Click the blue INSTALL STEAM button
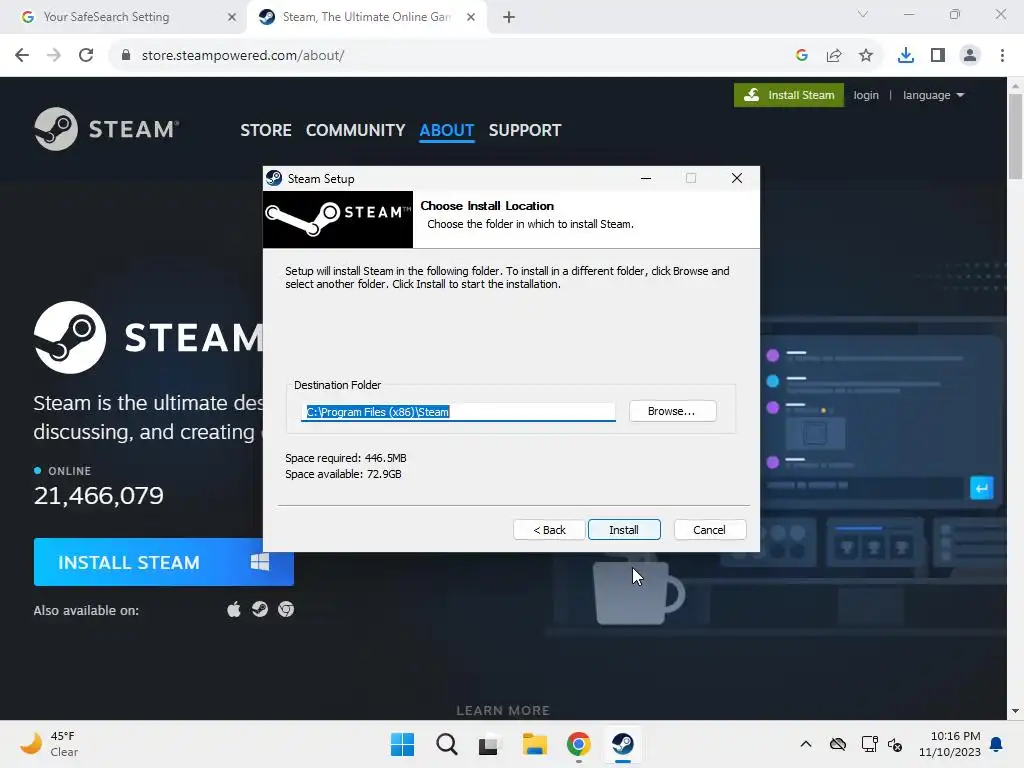The width and height of the screenshot is (1024, 768). point(163,562)
